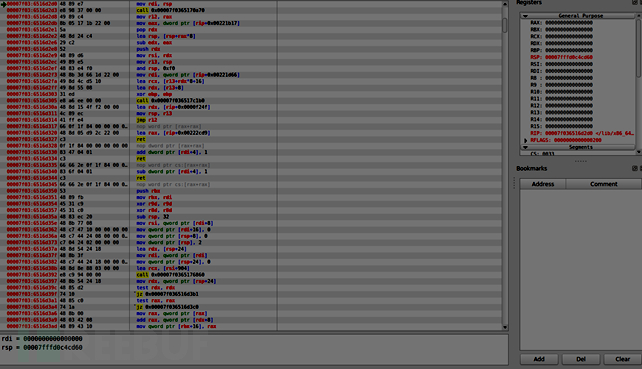Float the Registers panel via its icon
The width and height of the screenshot is (642, 369).
point(634,2)
